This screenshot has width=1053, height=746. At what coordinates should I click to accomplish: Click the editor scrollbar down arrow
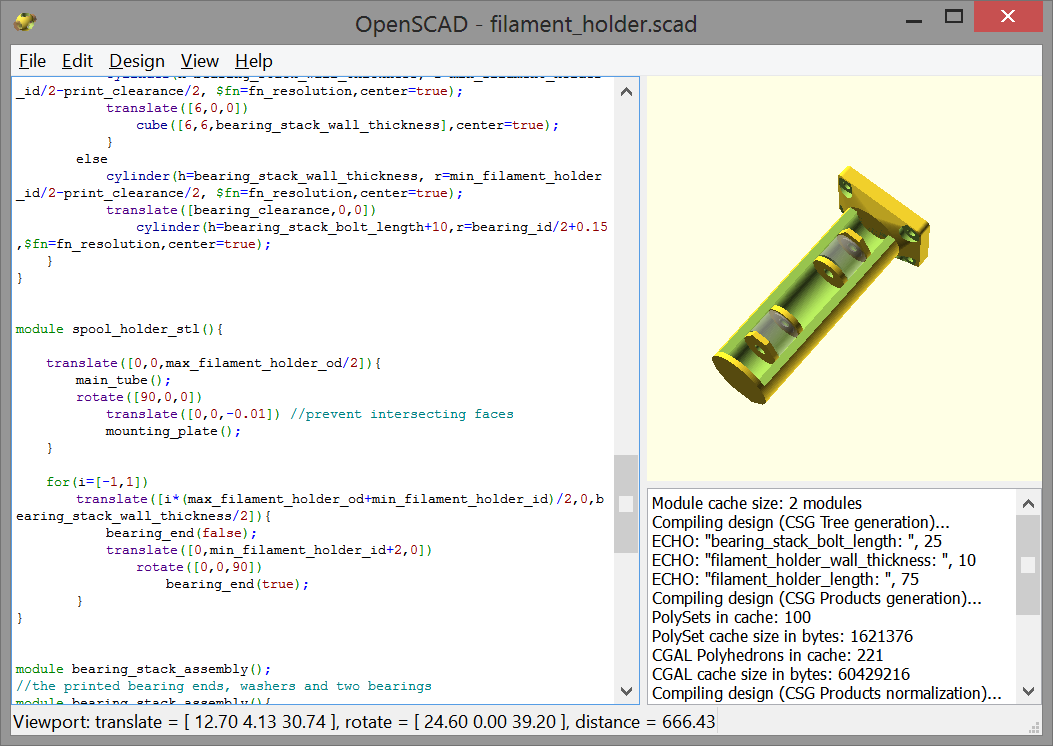[x=626, y=691]
